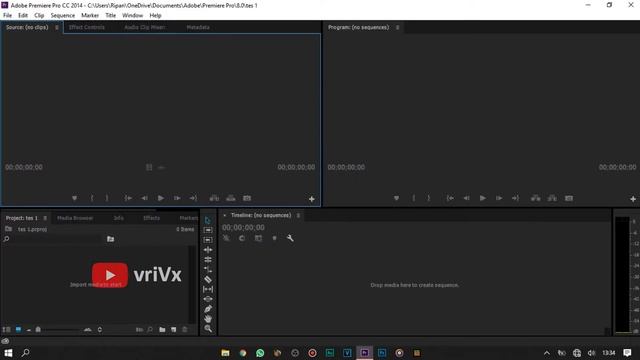The width and height of the screenshot is (640, 360).
Task: Open Program panel menu
Action: pyautogui.click(x=398, y=27)
